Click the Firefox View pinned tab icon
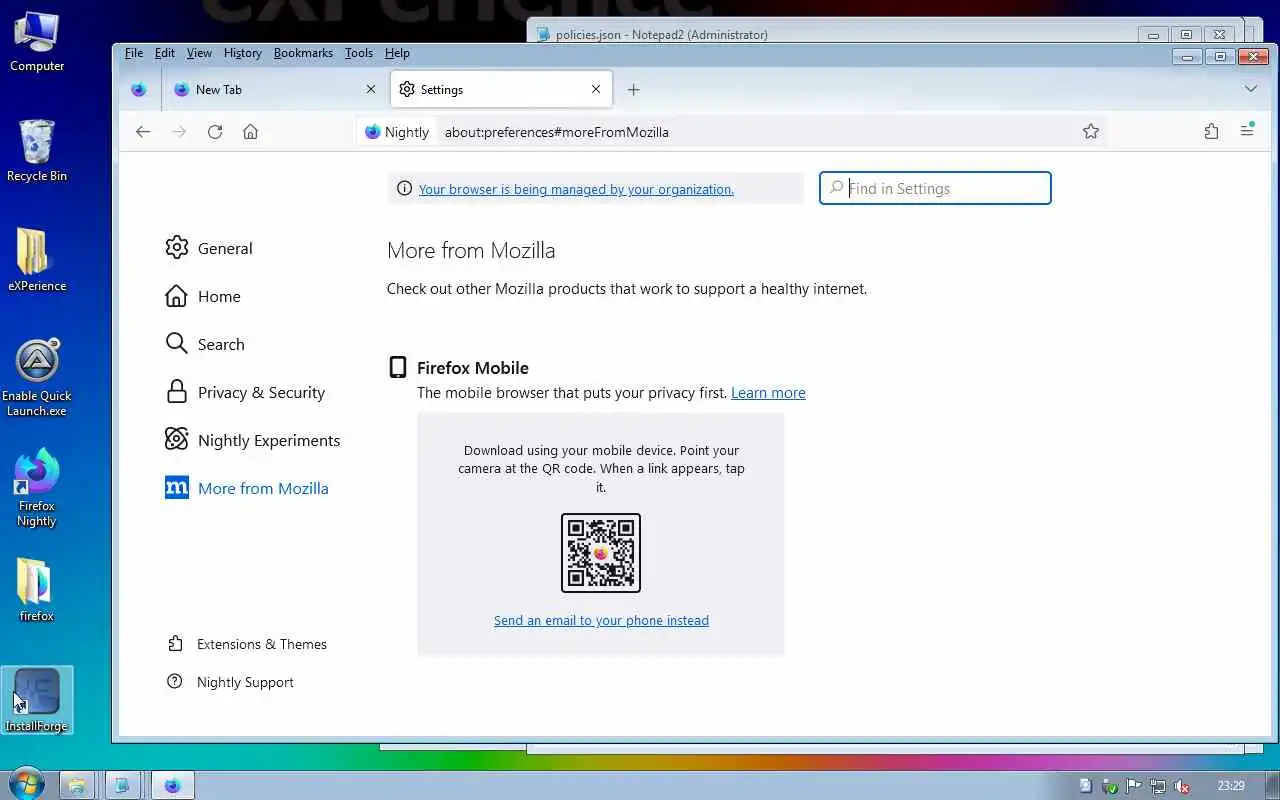This screenshot has width=1280, height=800. pos(139,89)
